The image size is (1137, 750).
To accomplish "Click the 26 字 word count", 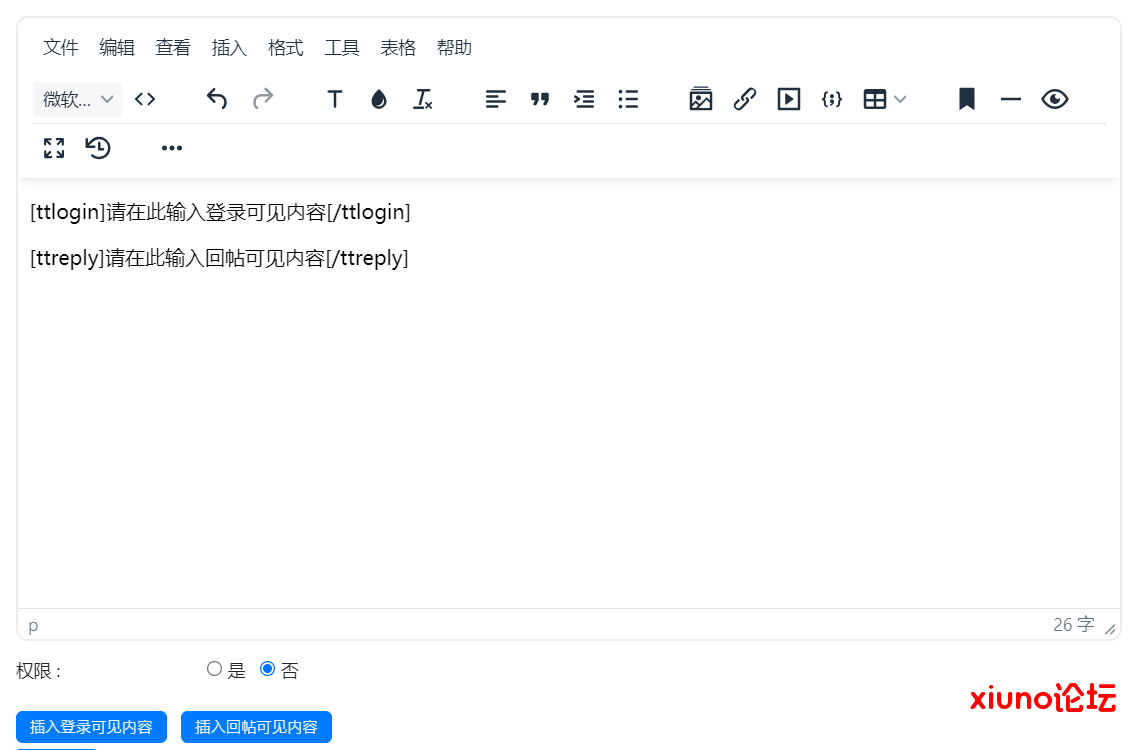I will (x=1074, y=625).
